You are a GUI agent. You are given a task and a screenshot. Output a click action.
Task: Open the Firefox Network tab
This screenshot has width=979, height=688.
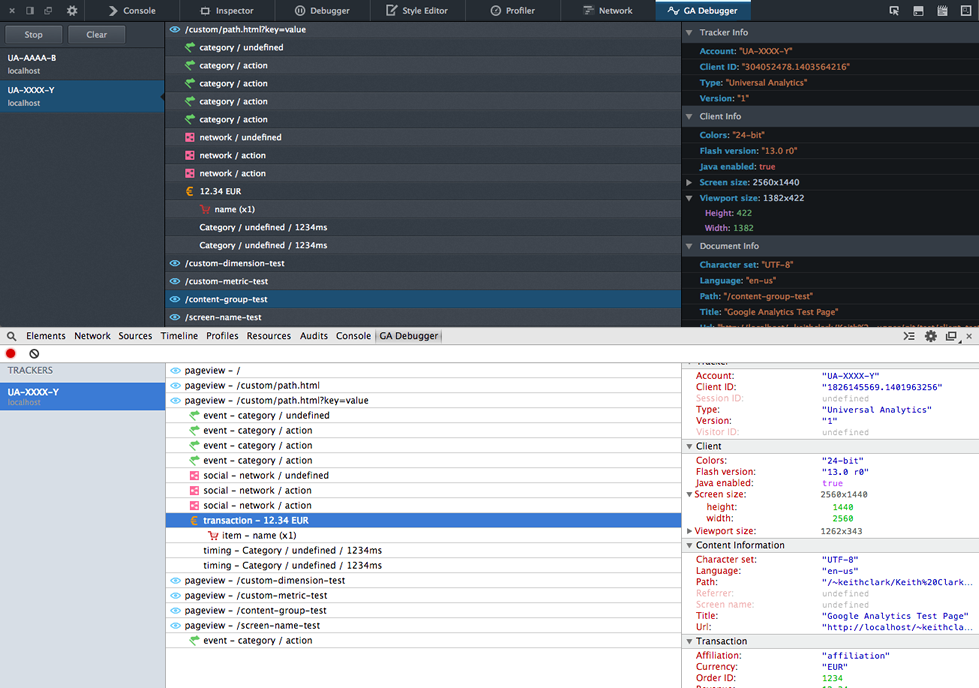click(x=608, y=11)
